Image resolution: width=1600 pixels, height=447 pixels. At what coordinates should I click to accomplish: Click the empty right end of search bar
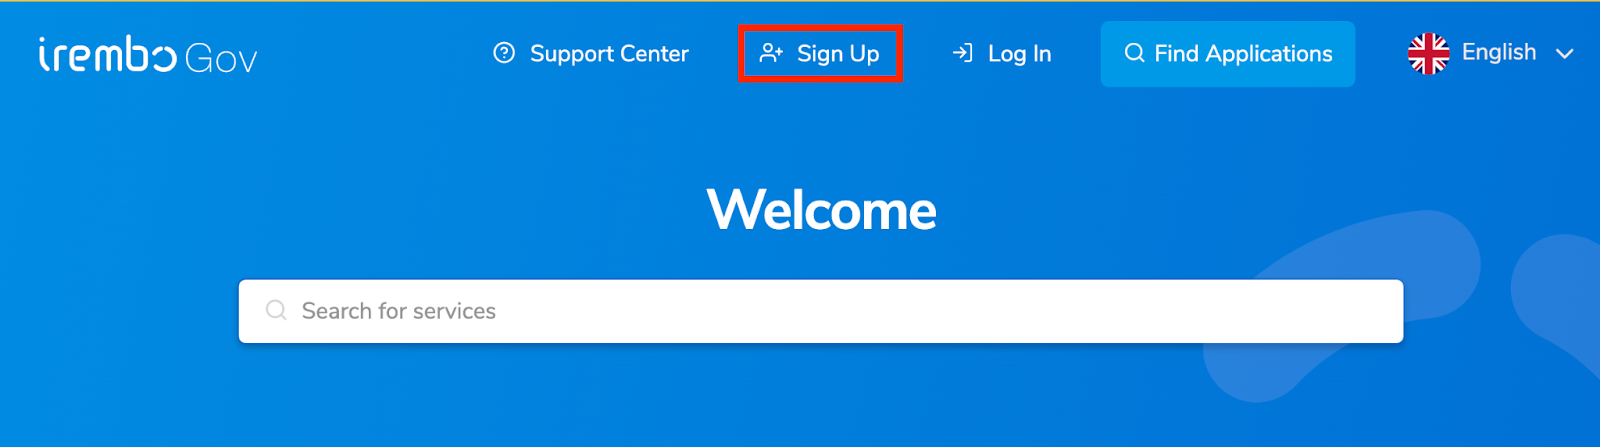[x=1300, y=311]
